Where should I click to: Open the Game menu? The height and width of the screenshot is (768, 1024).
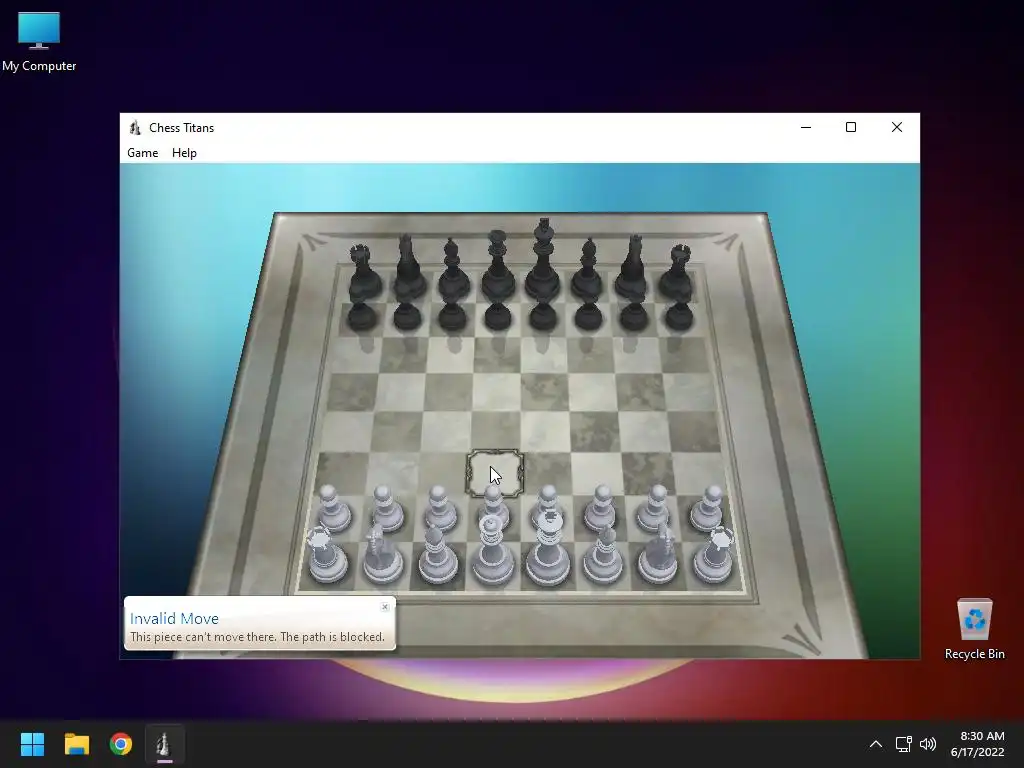[142, 153]
